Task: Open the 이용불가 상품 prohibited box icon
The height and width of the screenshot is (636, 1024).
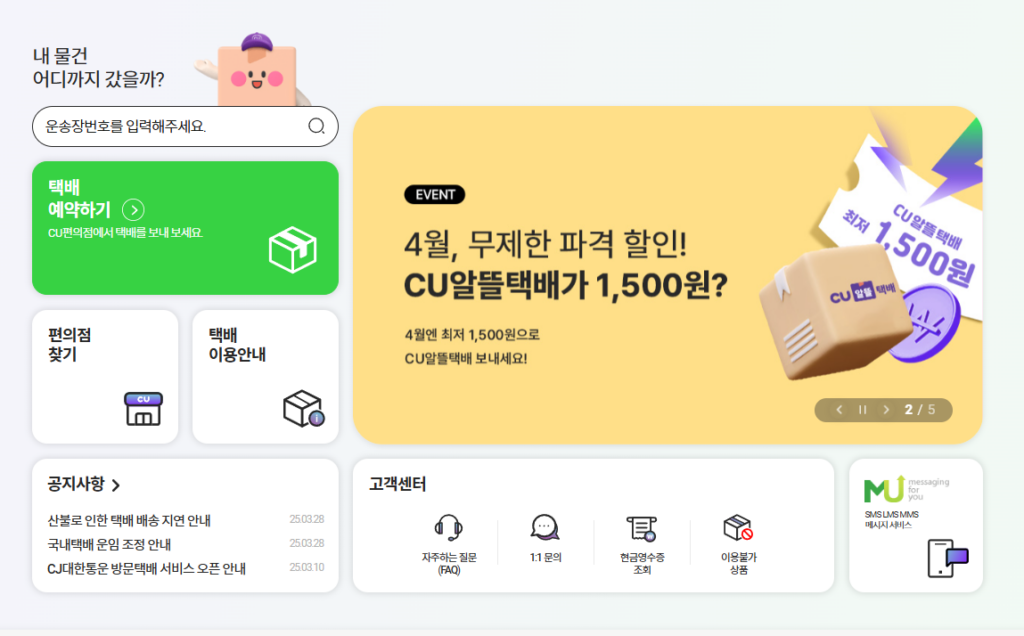Action: tap(738, 528)
